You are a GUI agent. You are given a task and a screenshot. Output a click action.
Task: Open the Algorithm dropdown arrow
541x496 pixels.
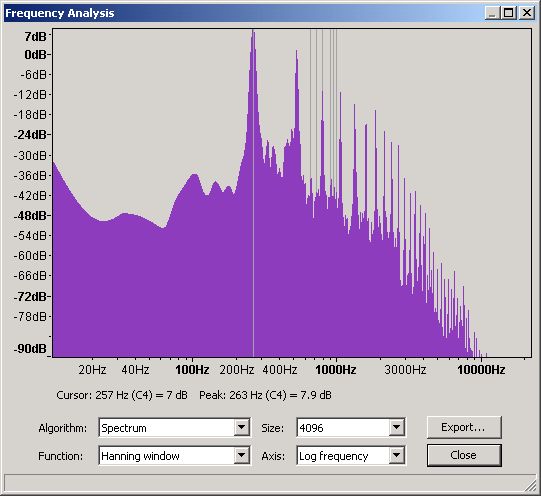[242, 428]
